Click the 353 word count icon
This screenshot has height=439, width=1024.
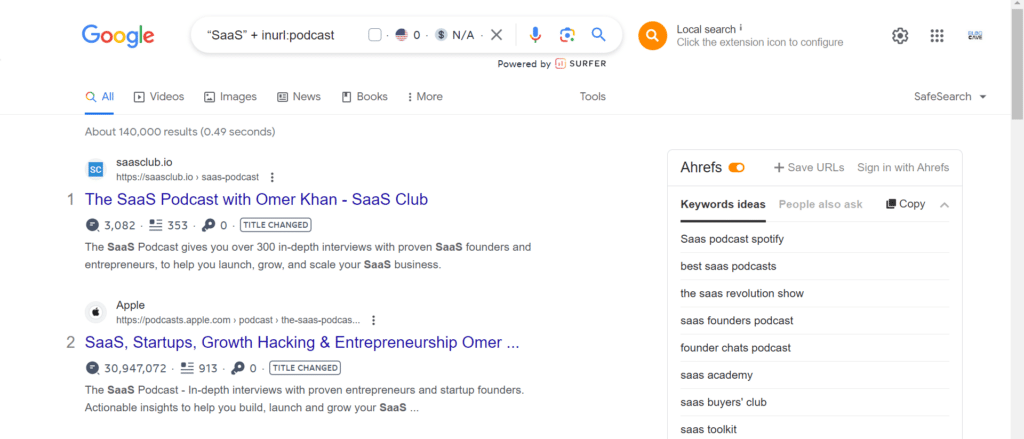point(155,225)
